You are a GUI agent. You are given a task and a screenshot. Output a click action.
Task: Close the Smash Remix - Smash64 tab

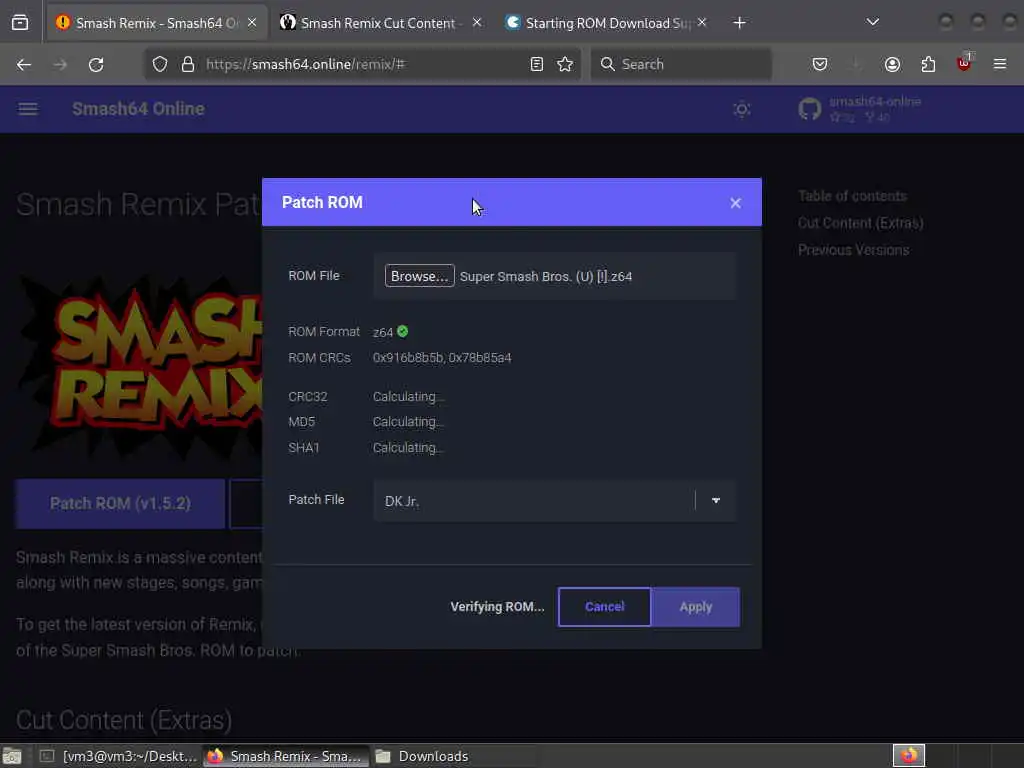(x=252, y=23)
